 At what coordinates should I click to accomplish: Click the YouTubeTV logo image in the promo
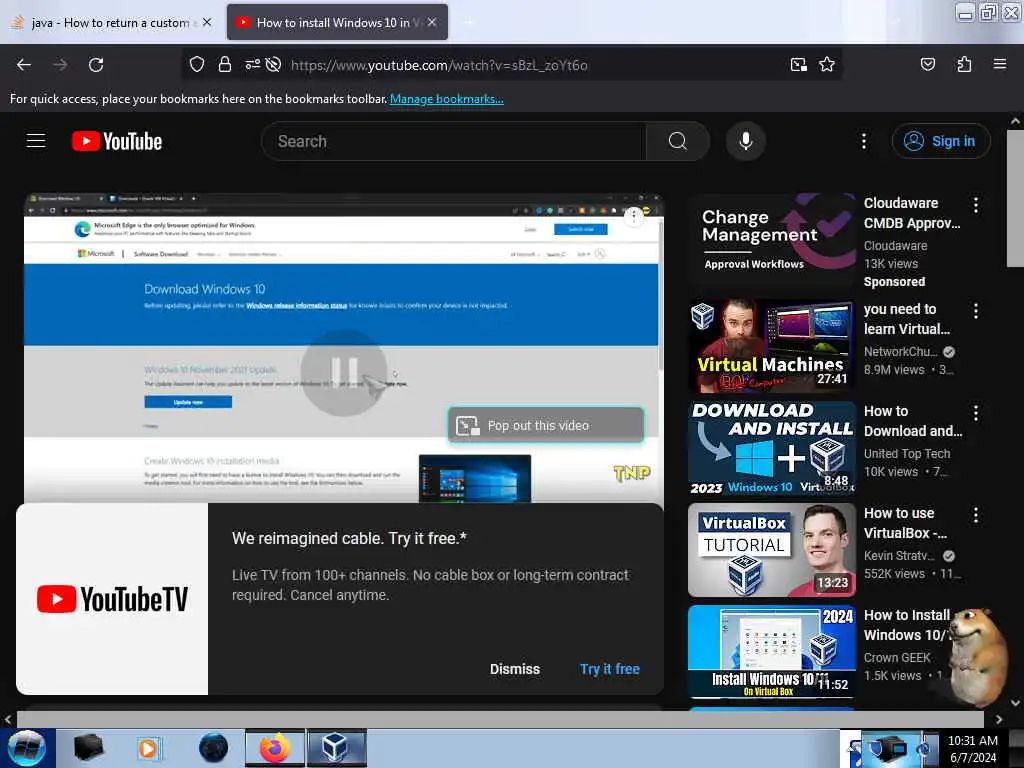tap(112, 599)
